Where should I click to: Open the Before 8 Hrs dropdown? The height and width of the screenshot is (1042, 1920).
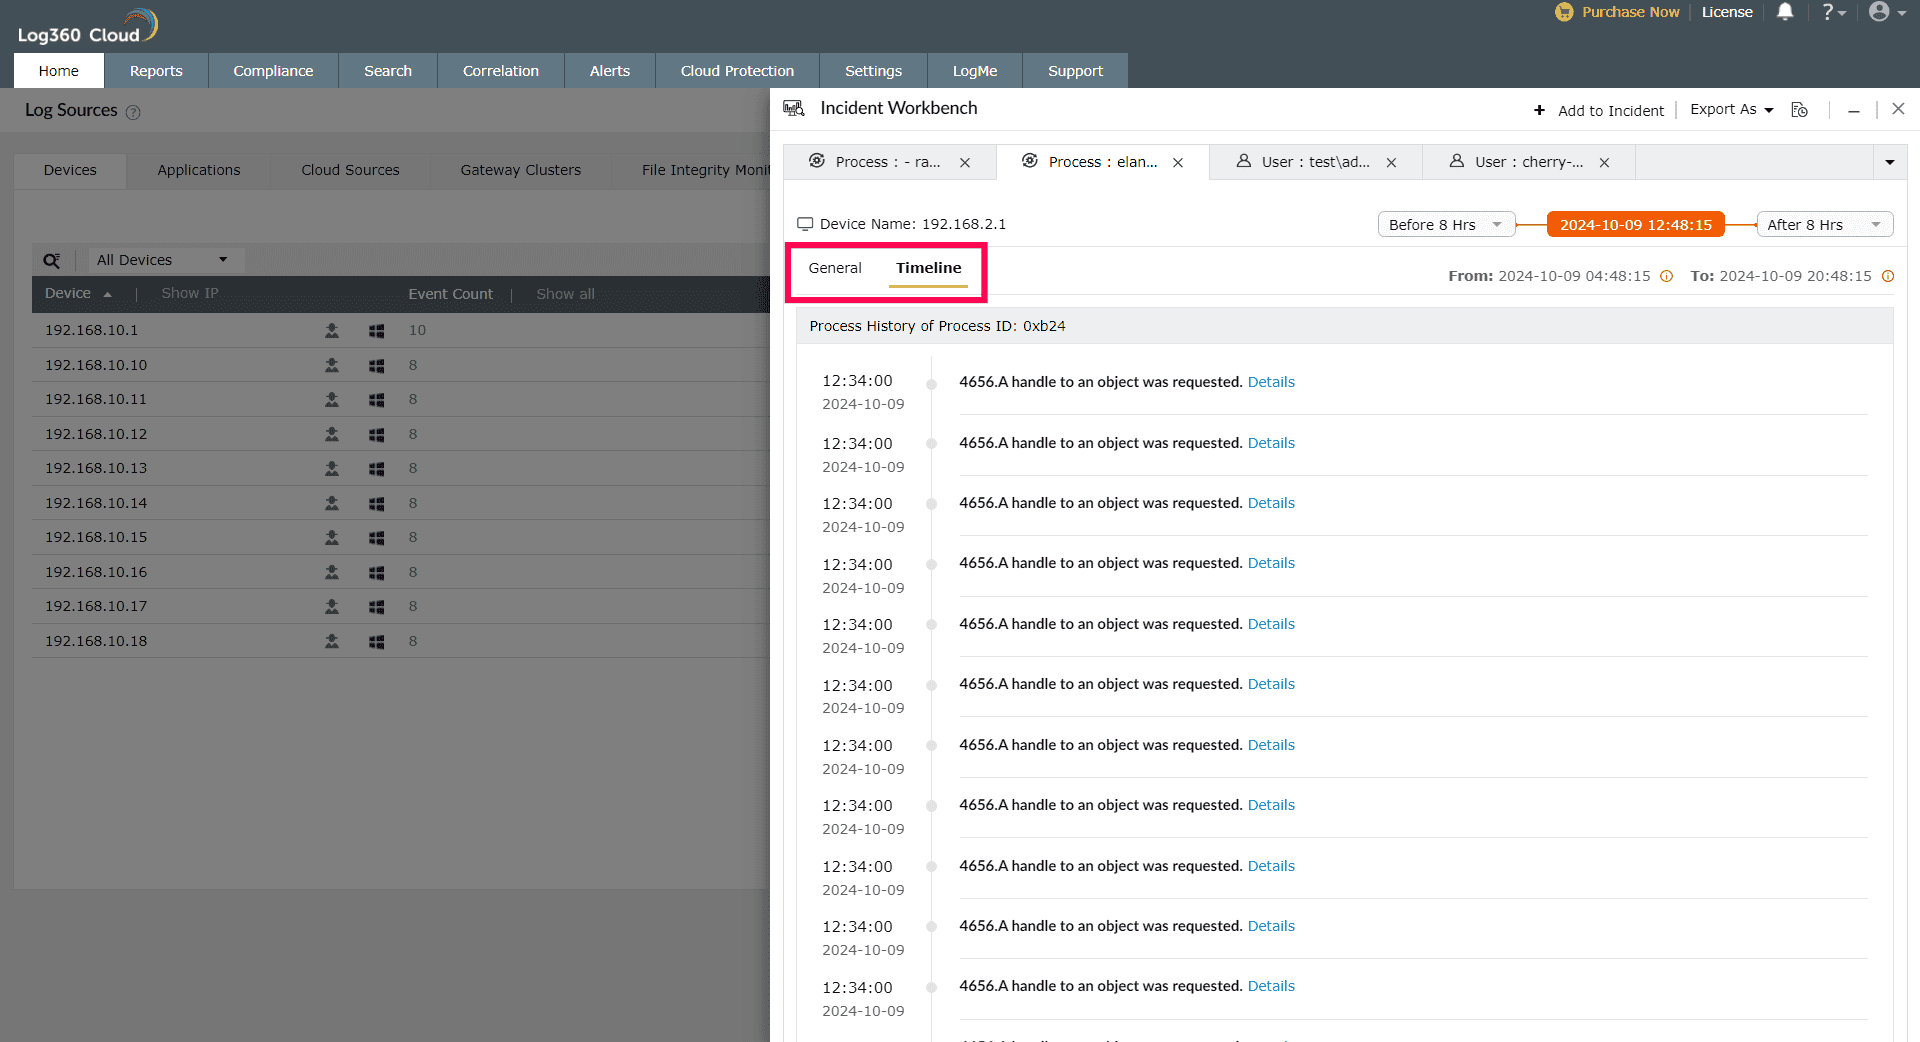pos(1445,225)
